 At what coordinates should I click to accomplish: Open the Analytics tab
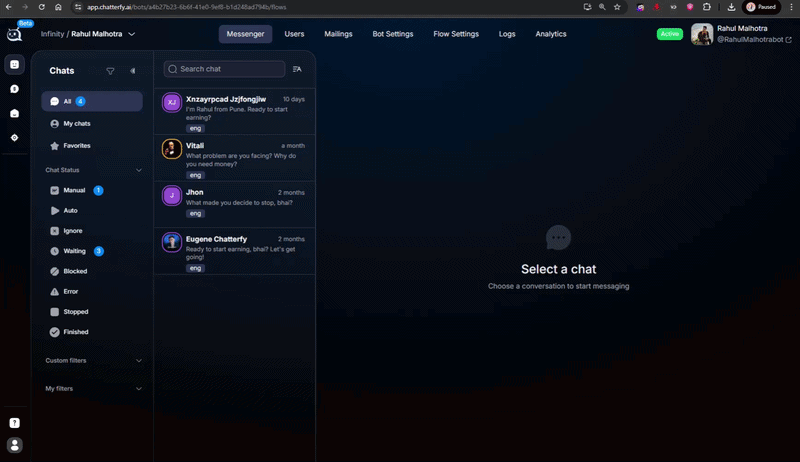point(551,34)
